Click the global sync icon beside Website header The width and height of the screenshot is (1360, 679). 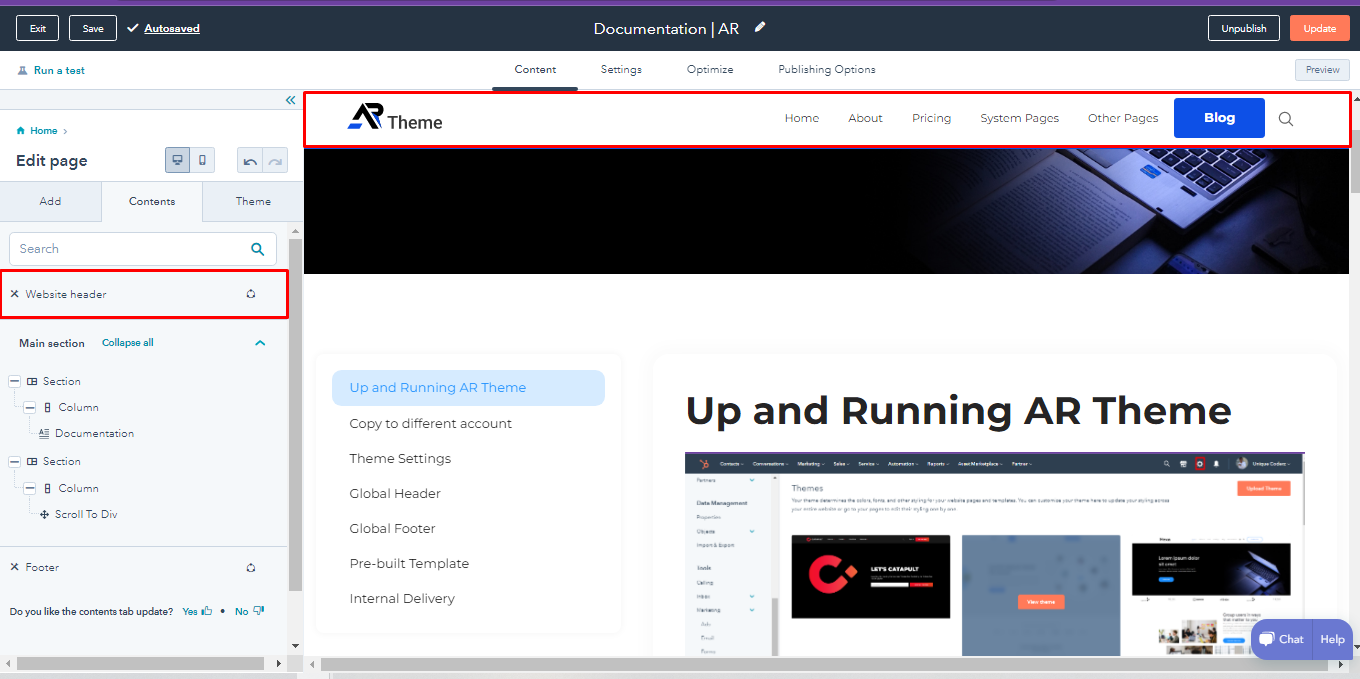(251, 294)
